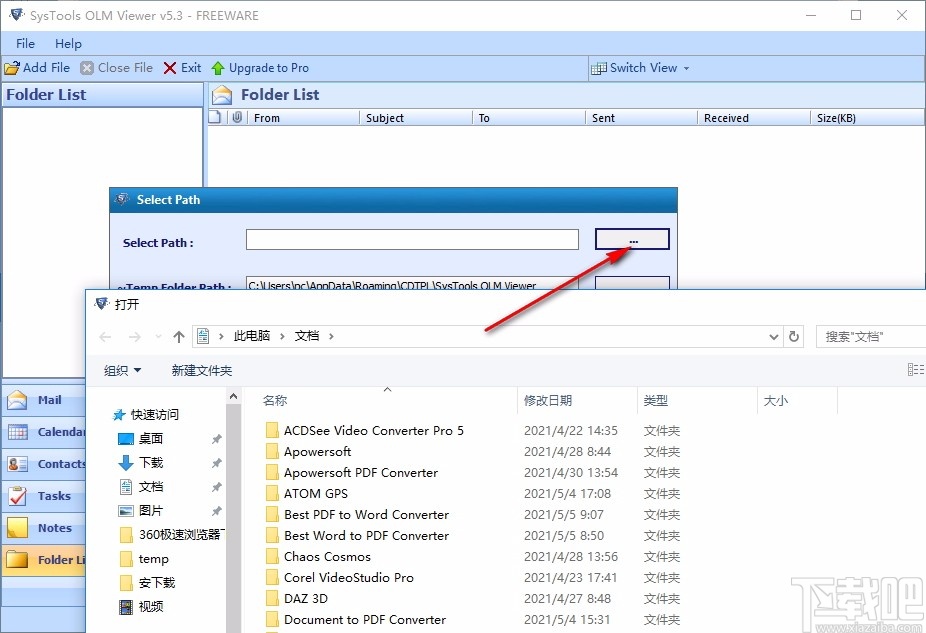
Task: Select the Calendar icon in the sidebar
Action: (20, 431)
